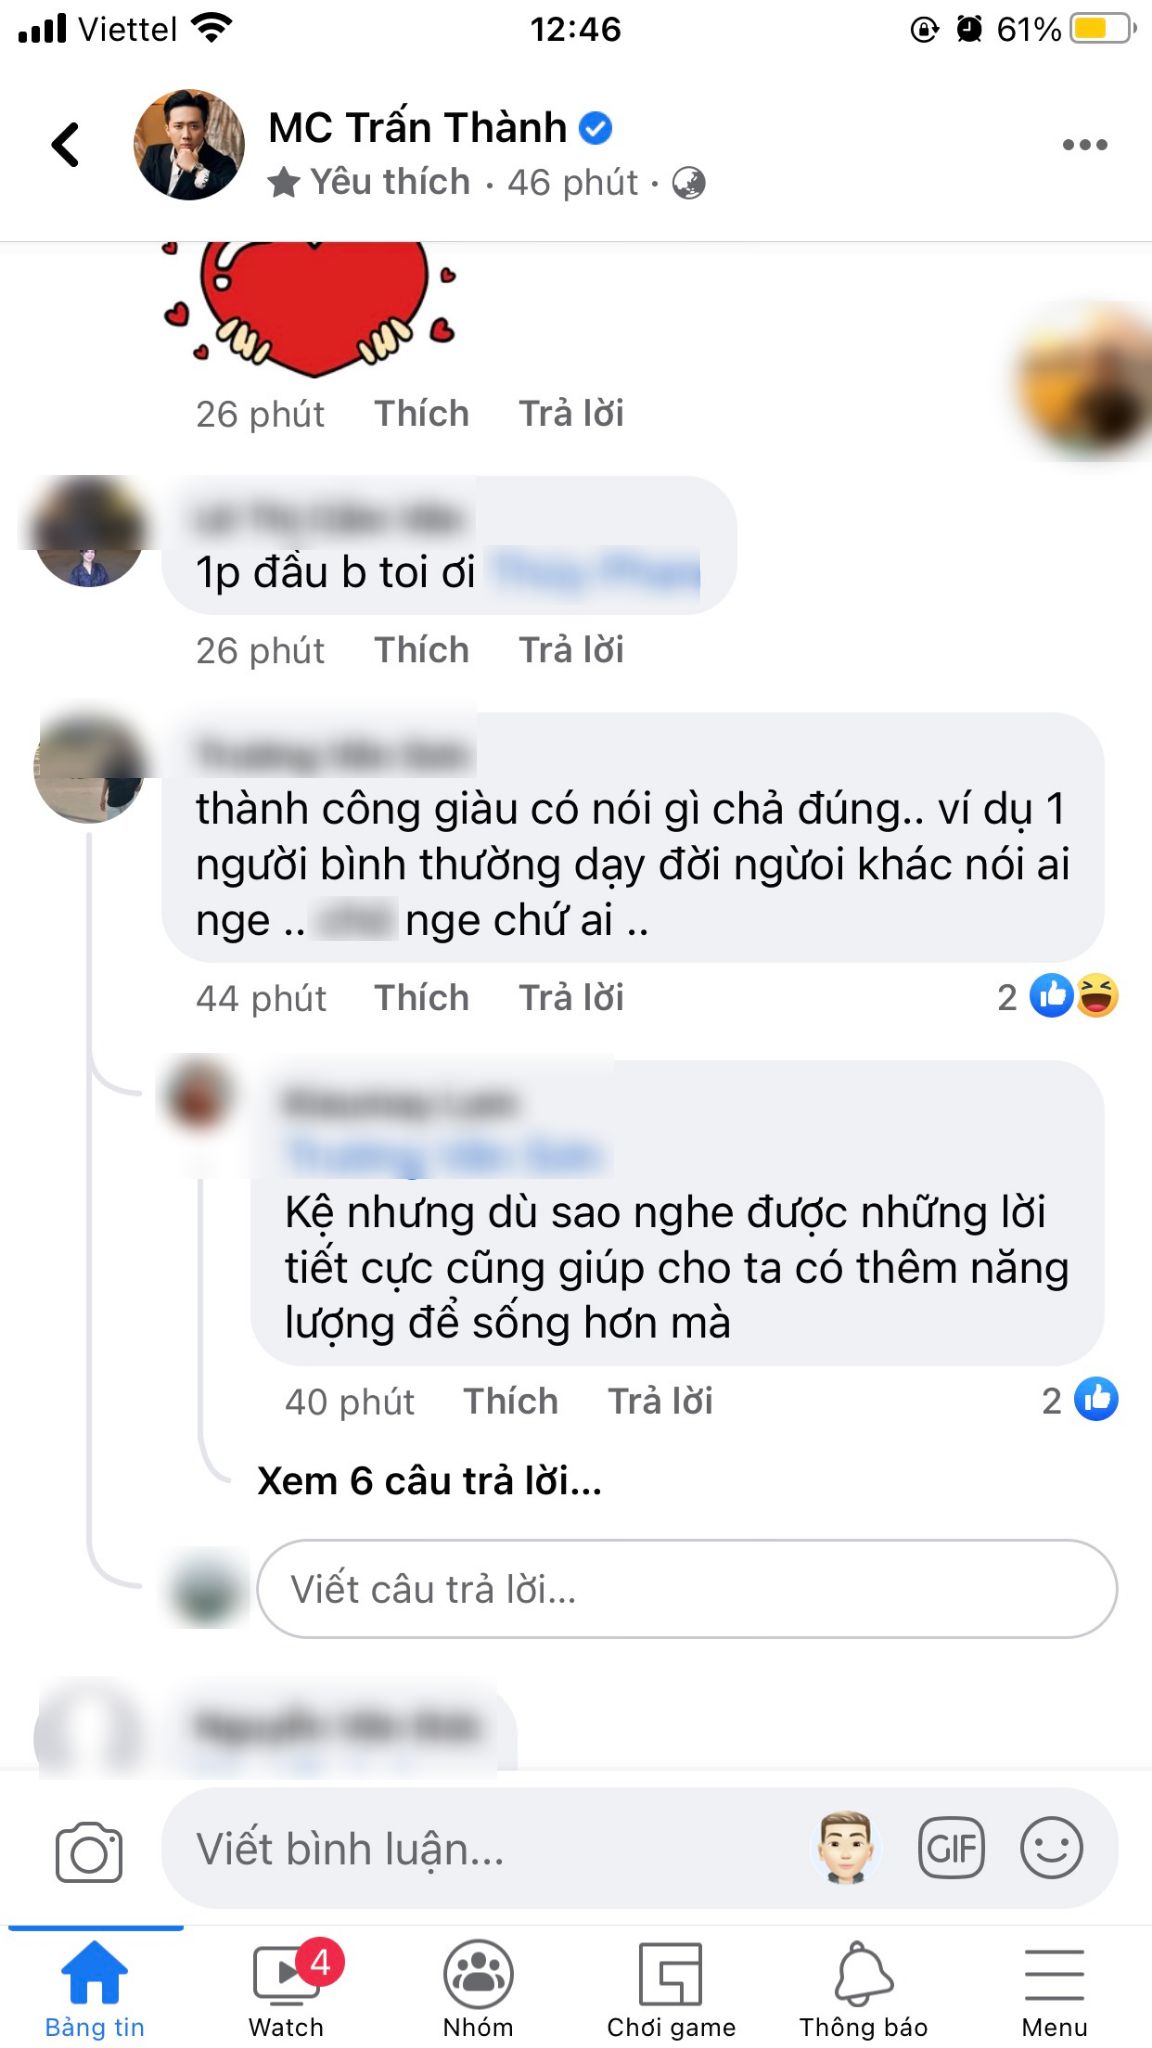The image size is (1152, 2048).
Task: Toggle Thích on the 40 phút reply
Action: (x=511, y=1402)
